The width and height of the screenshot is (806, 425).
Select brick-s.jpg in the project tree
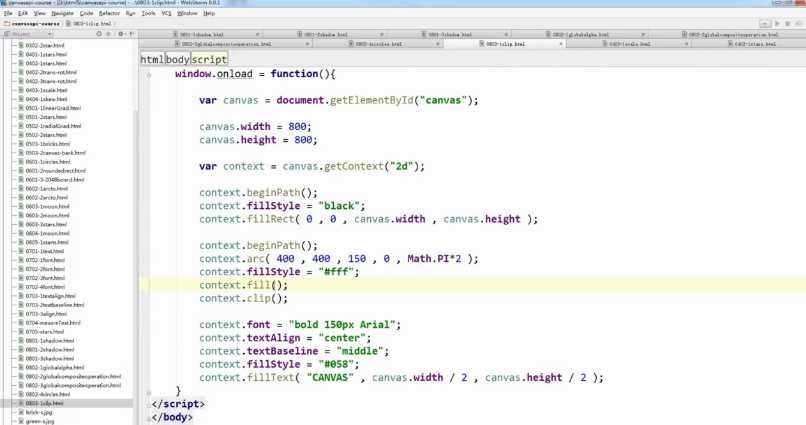tap(39, 412)
